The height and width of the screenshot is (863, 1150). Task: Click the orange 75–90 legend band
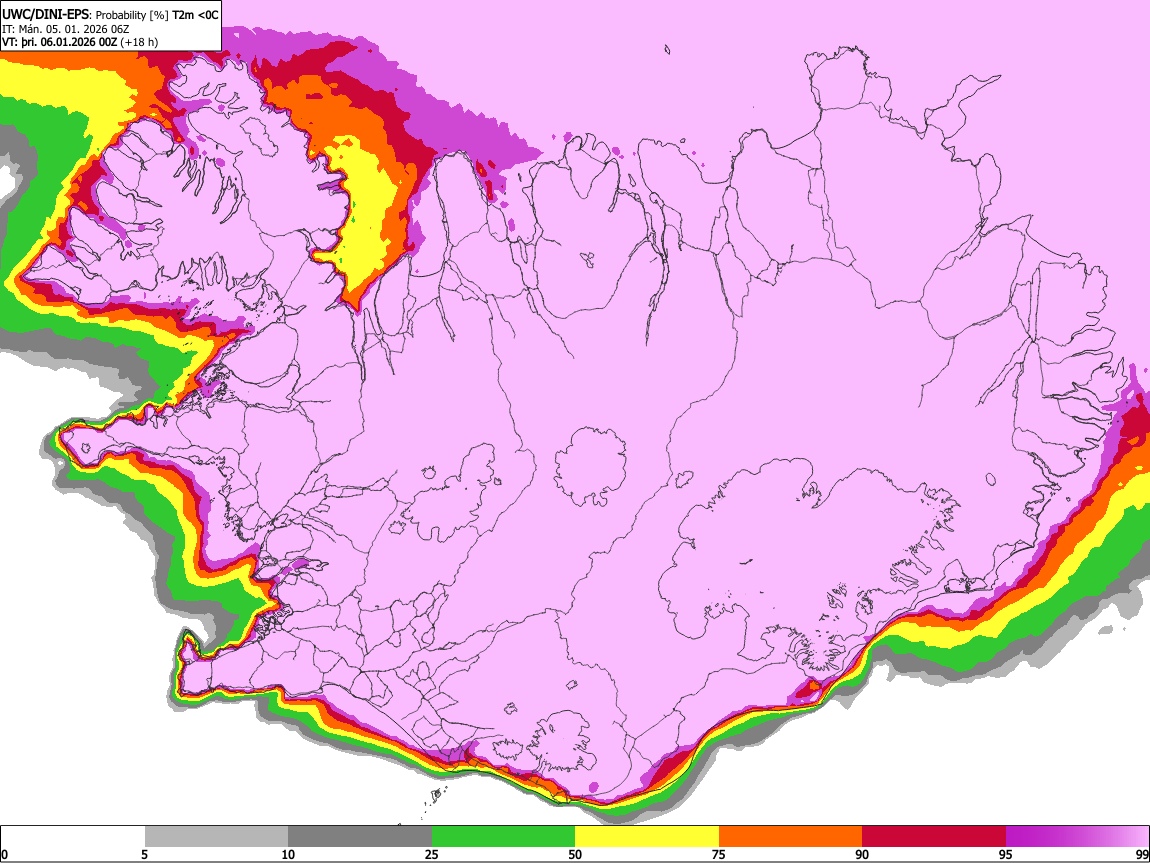click(790, 837)
